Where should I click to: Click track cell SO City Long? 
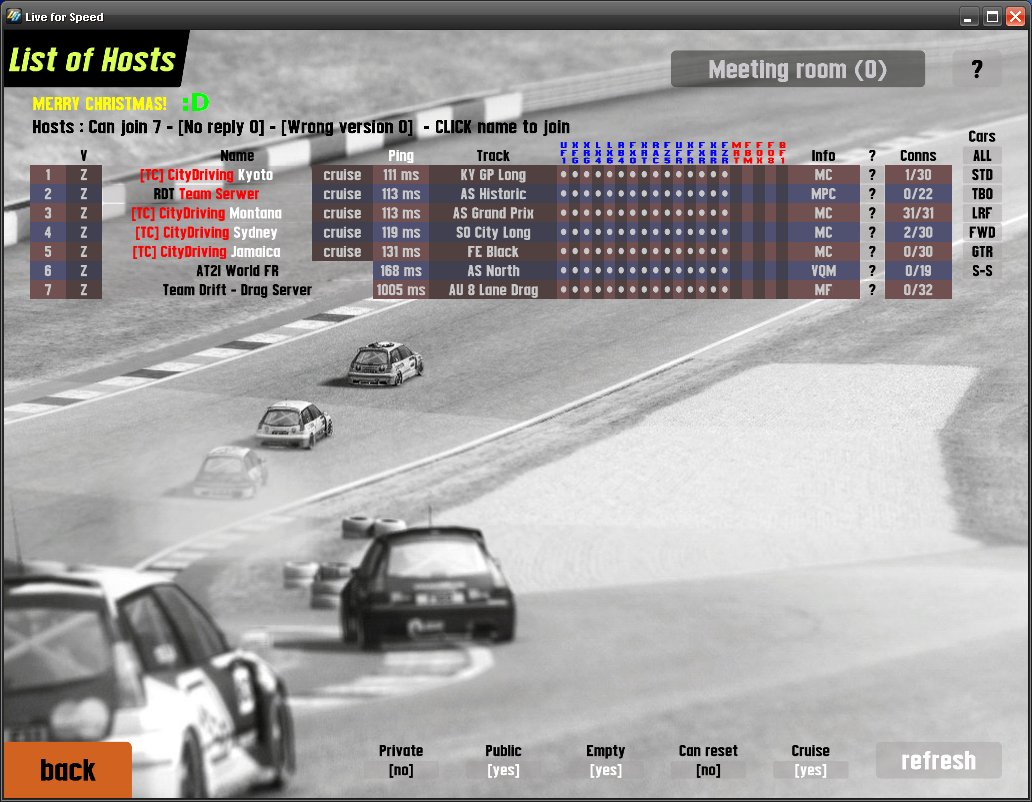click(x=493, y=232)
